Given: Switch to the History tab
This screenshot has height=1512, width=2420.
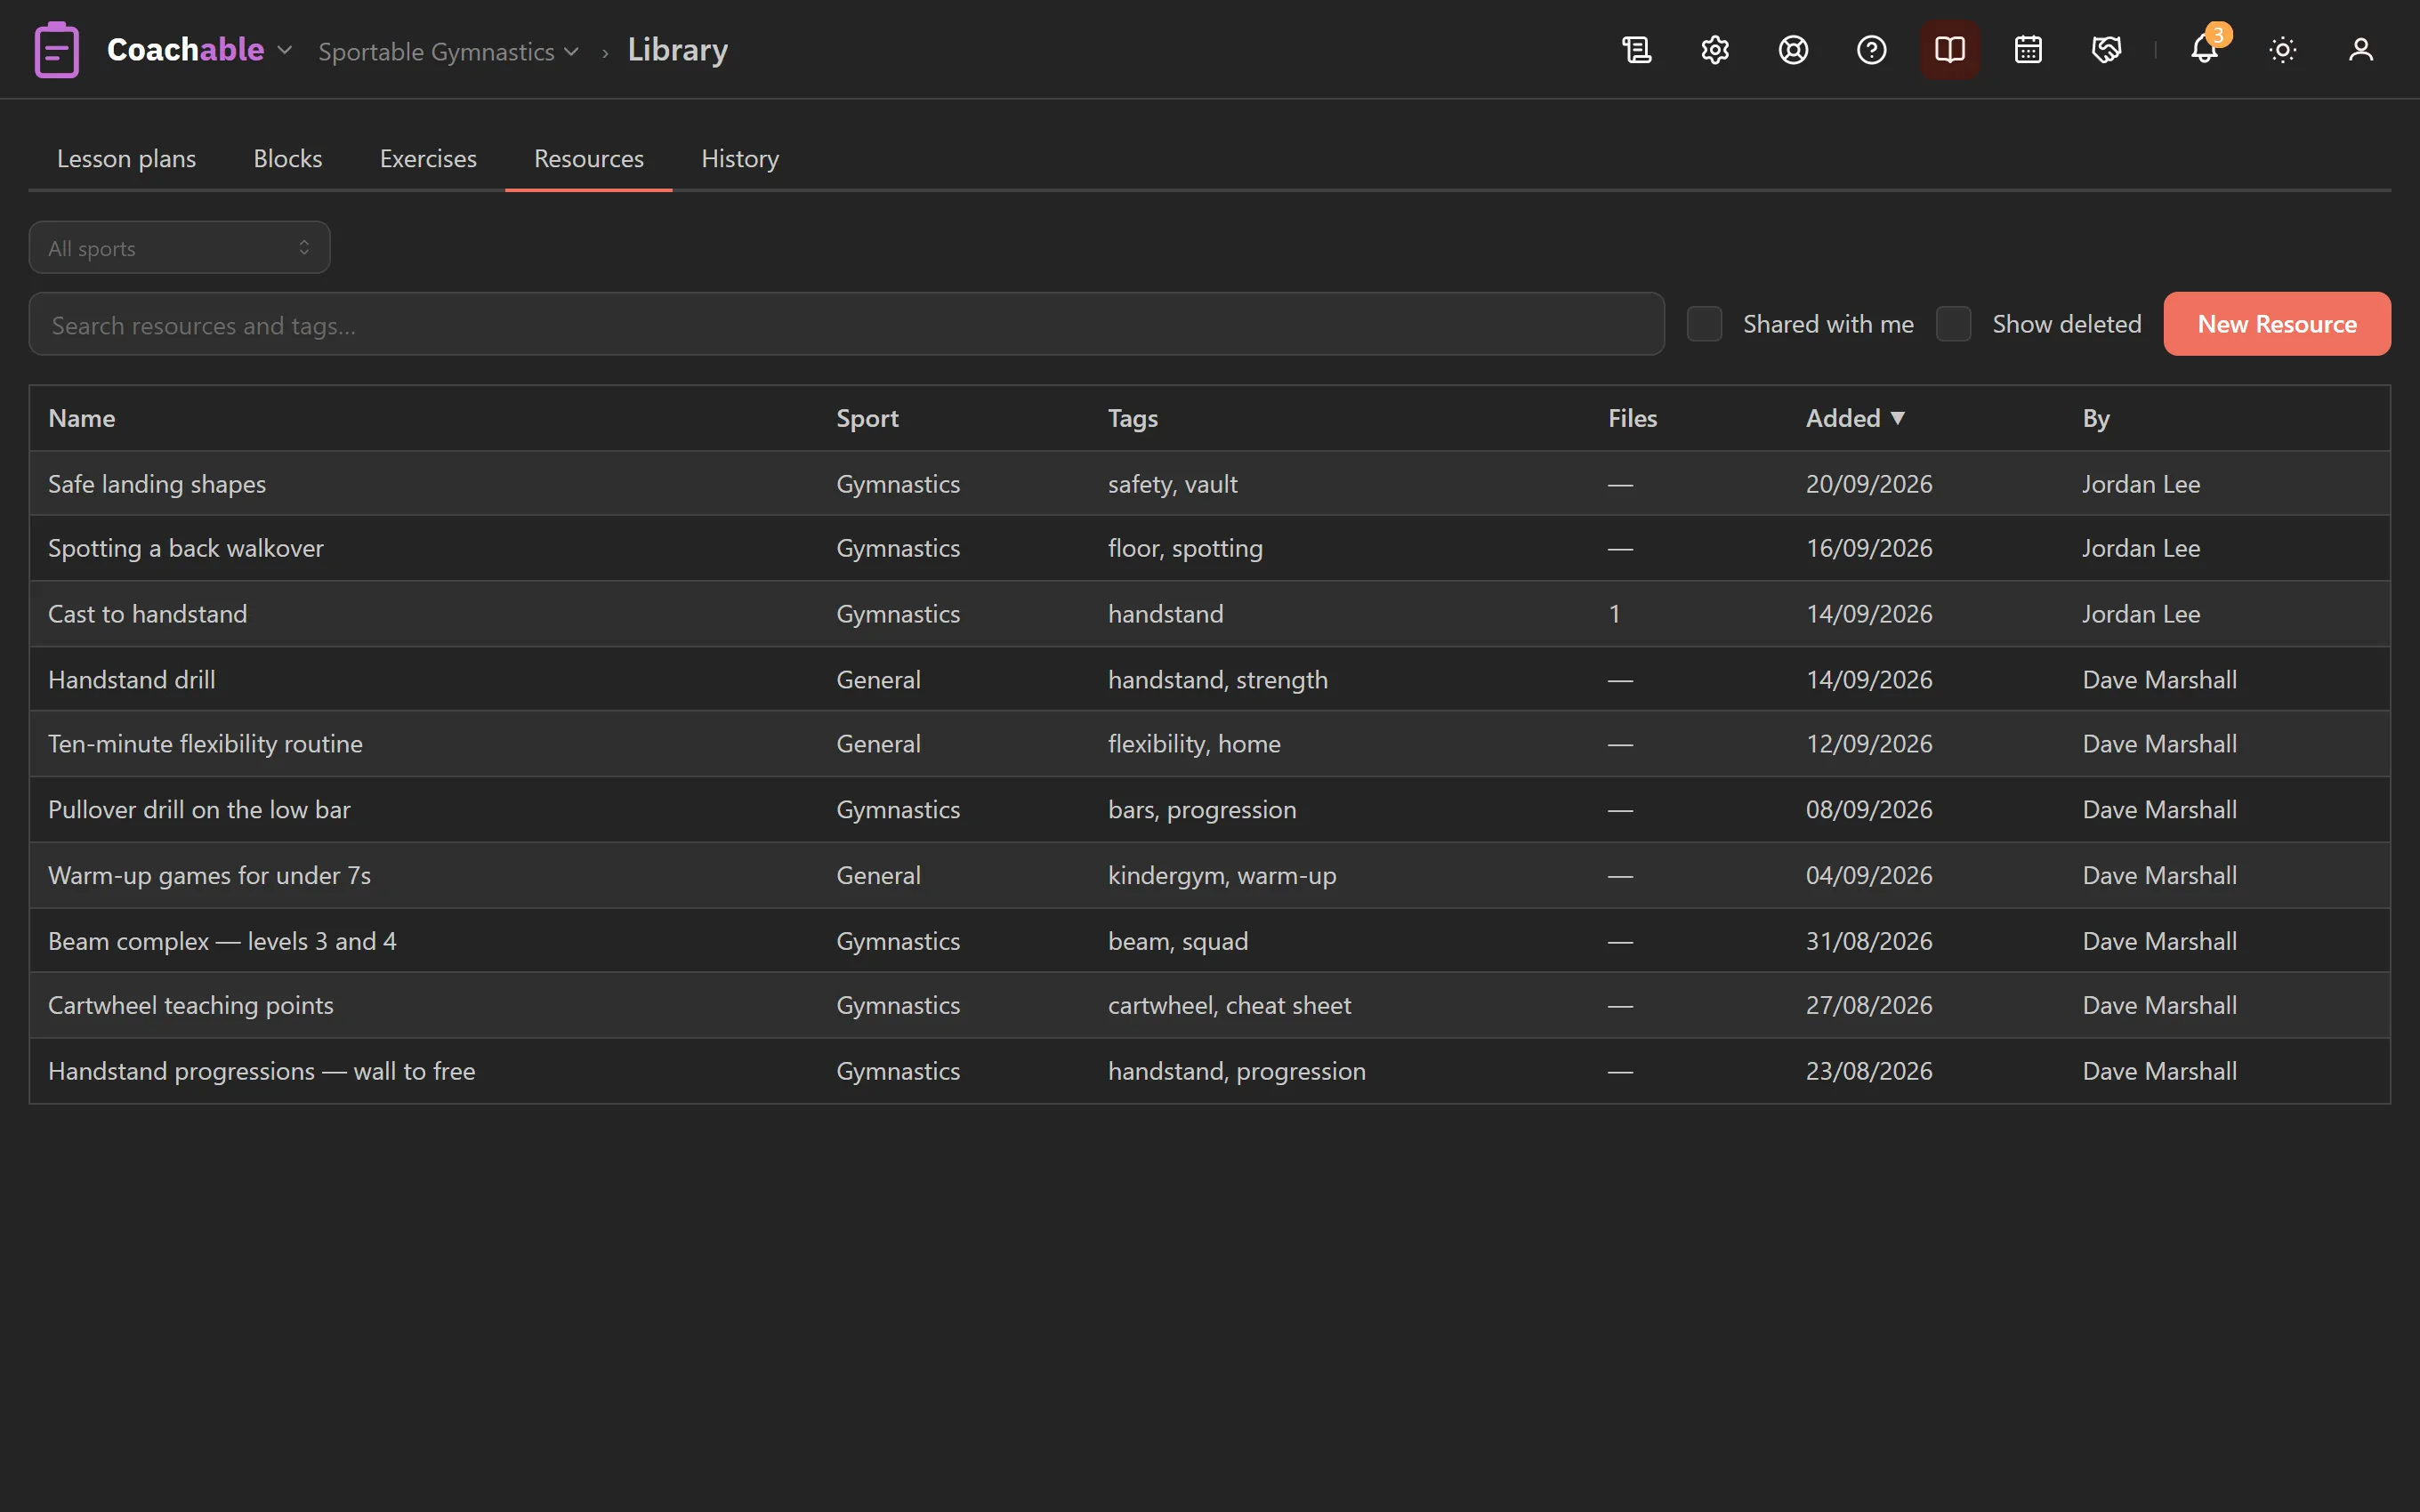Looking at the screenshot, I should [x=740, y=158].
